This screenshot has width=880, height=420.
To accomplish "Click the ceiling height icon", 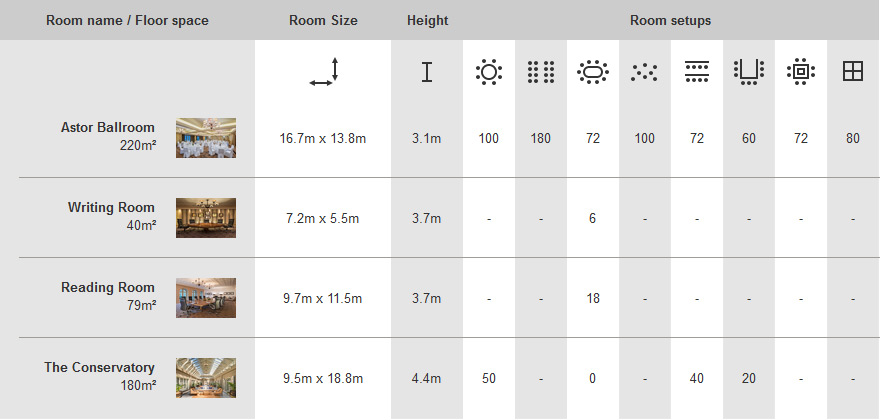I will pos(427,72).
